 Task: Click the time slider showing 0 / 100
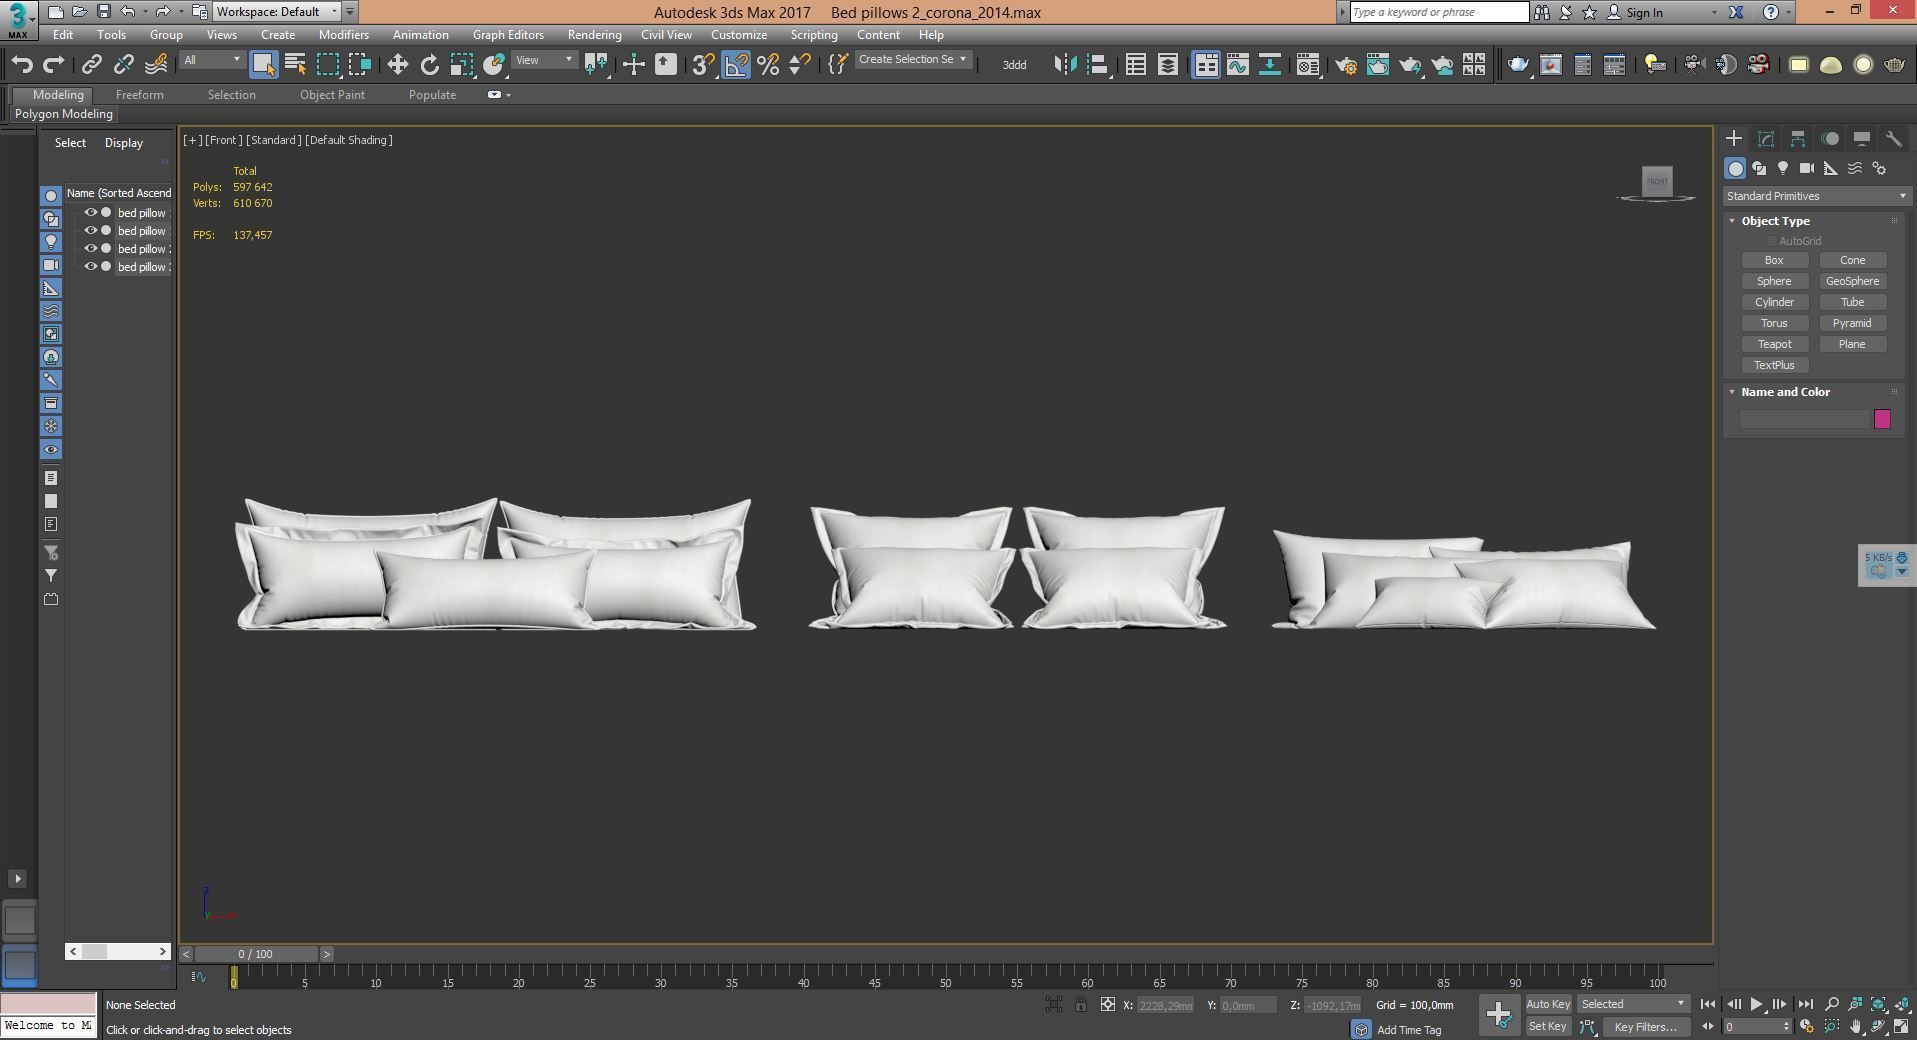(x=256, y=954)
